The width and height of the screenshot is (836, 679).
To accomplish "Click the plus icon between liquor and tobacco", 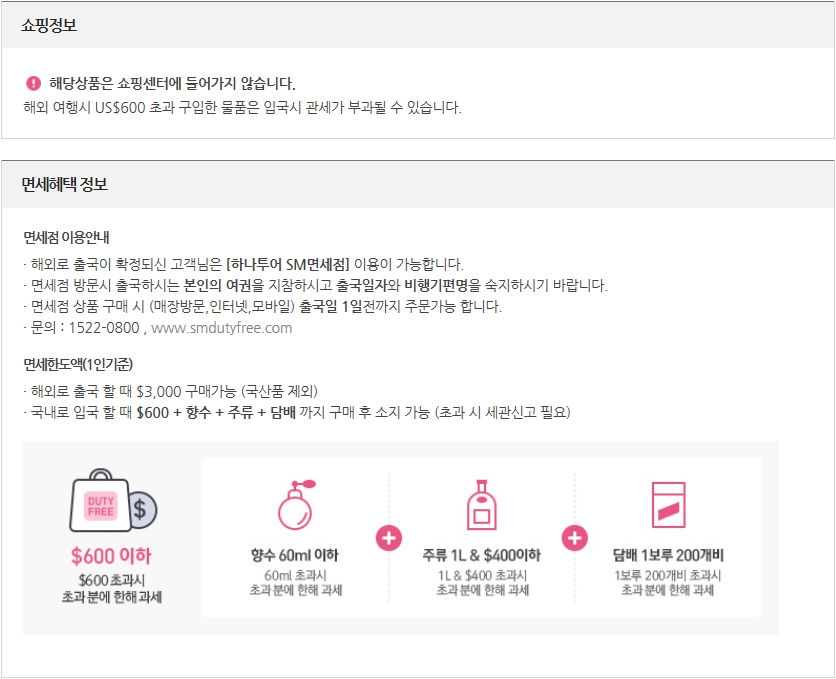I will click(x=575, y=538).
